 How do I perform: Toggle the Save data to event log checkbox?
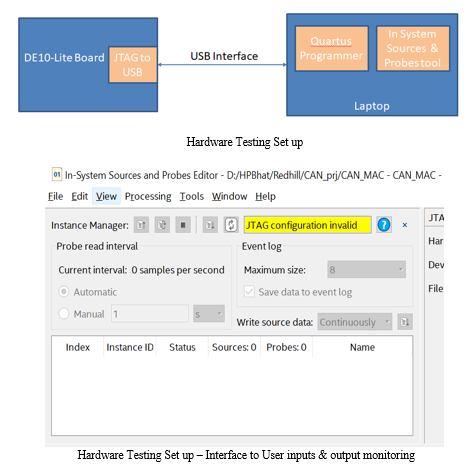coord(249,291)
